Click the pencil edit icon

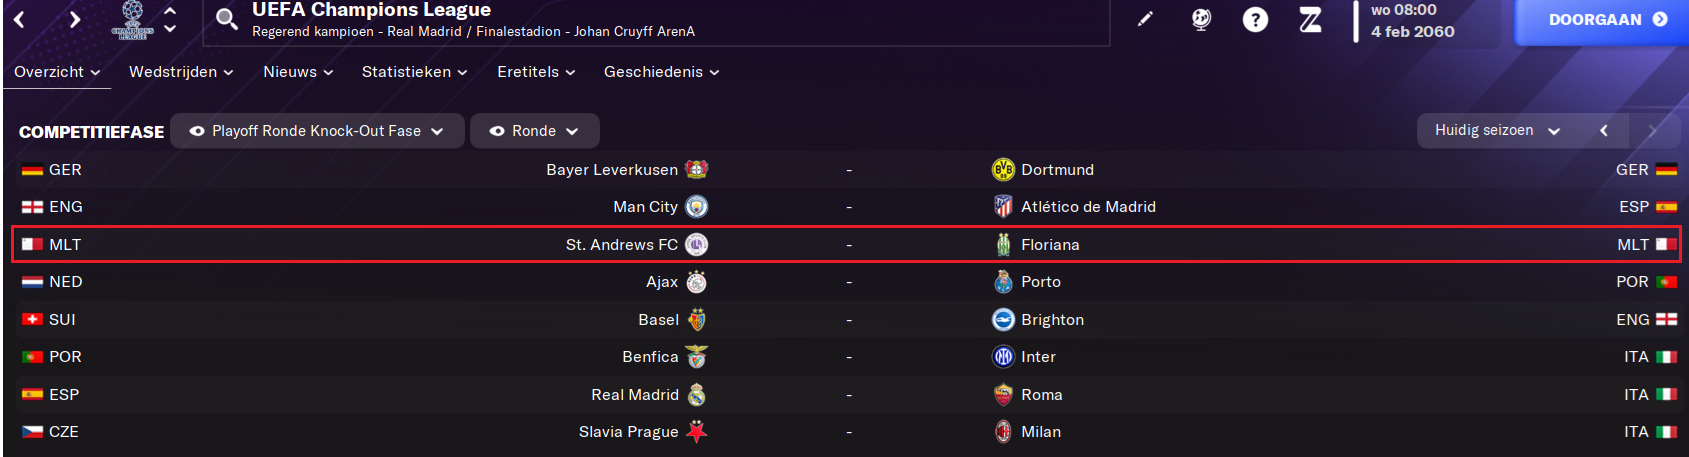[1145, 19]
